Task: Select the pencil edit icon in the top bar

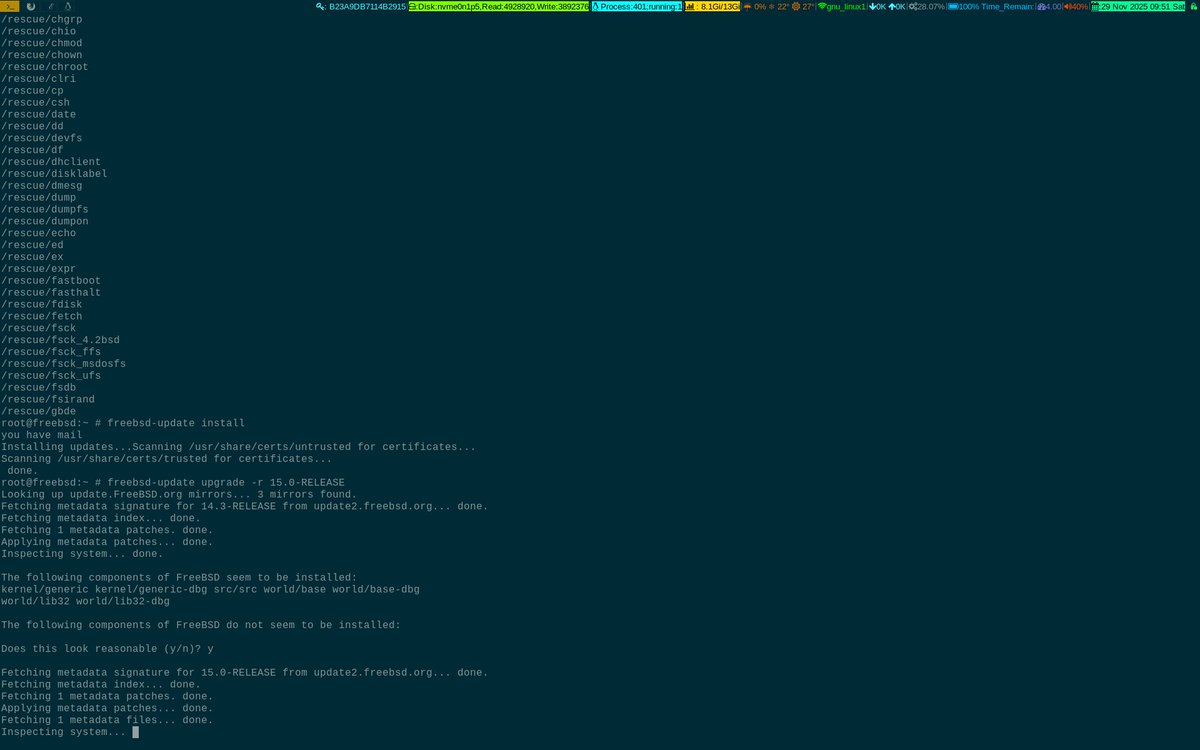Action: (x=52, y=6)
